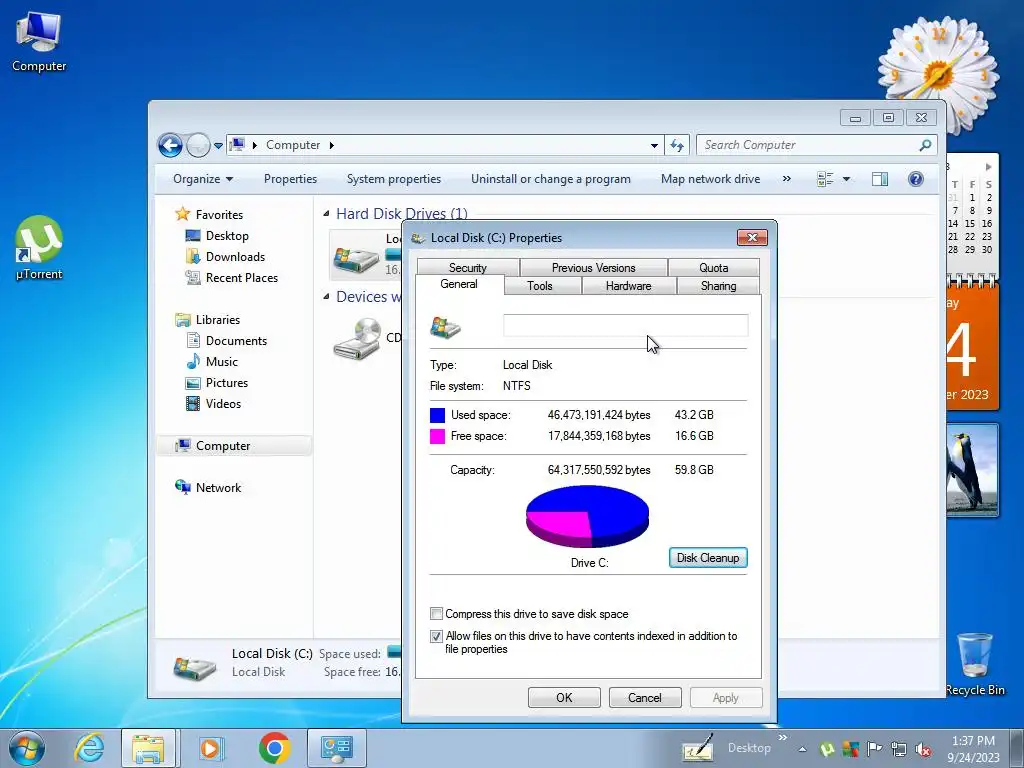Uncheck Allow files to have contents indexed

point(436,636)
